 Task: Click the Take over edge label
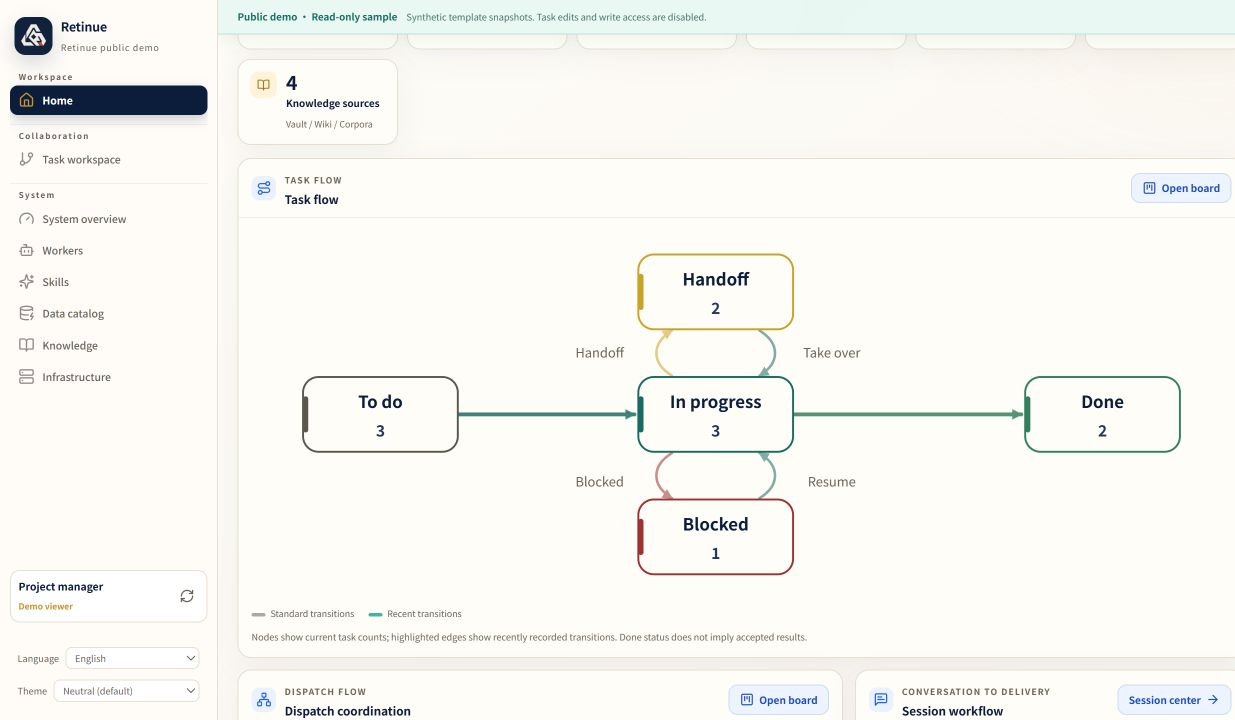coord(832,353)
